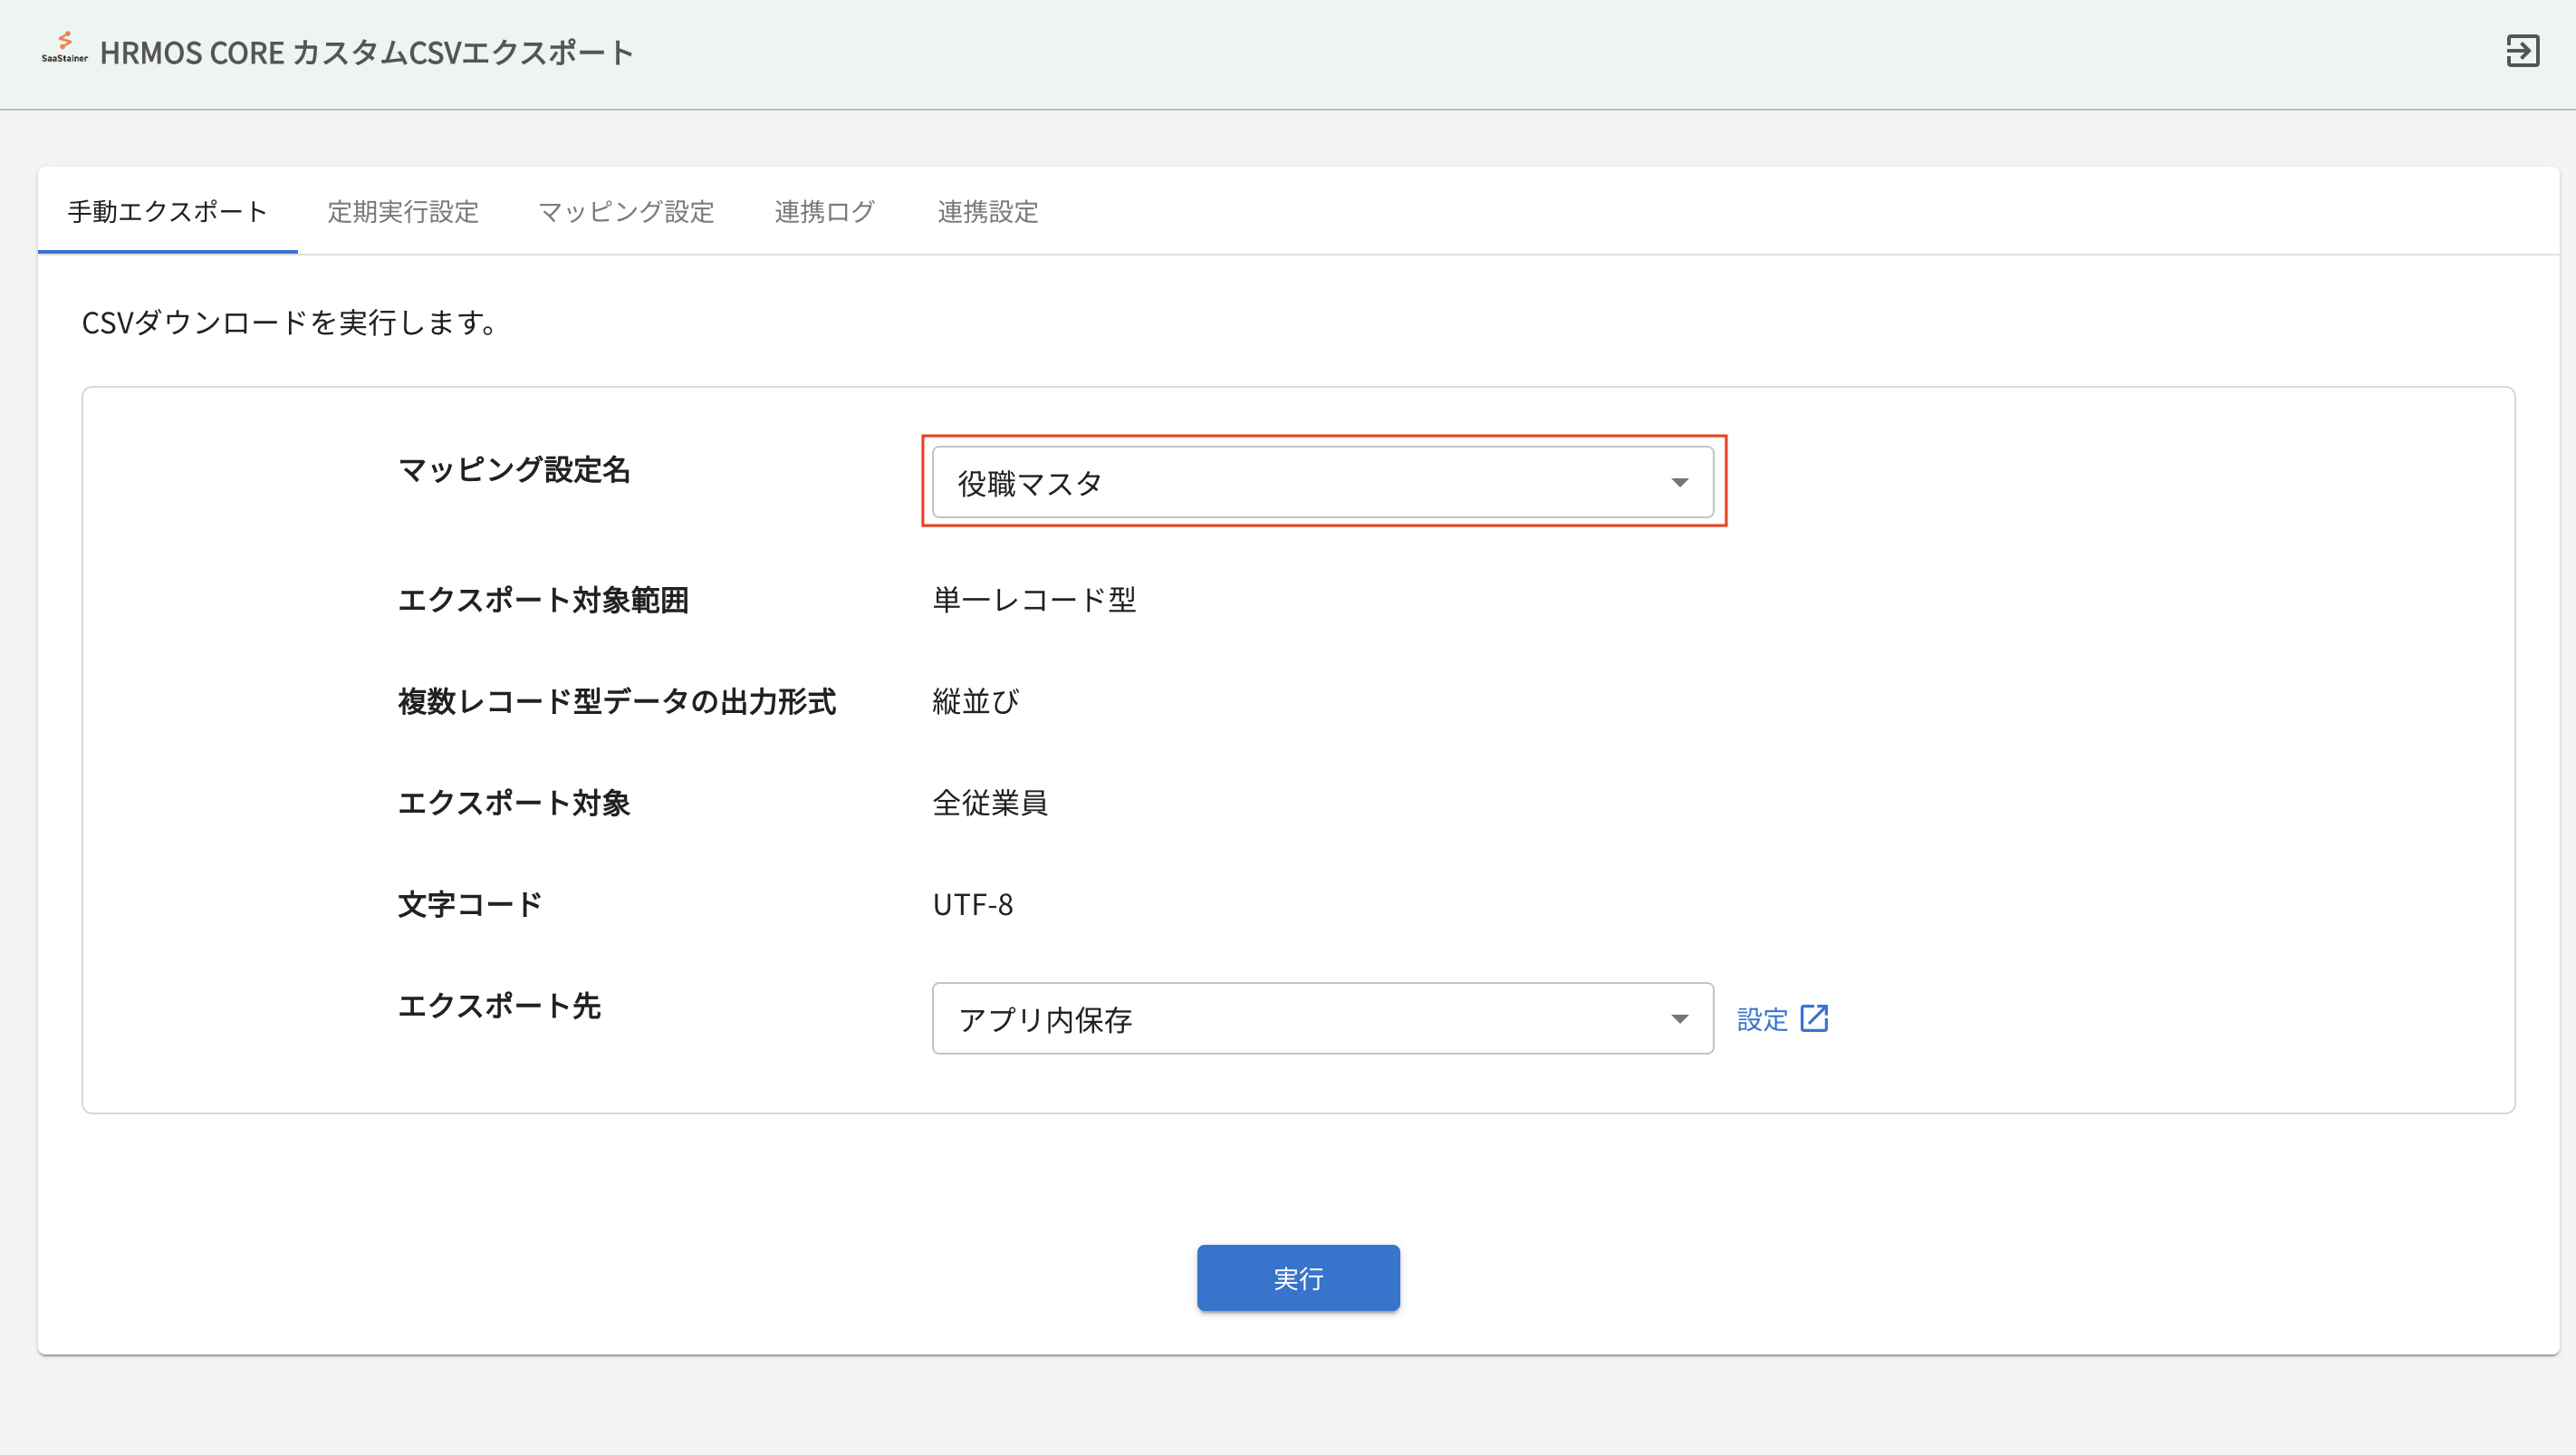The width and height of the screenshot is (2576, 1455).
Task: Open the 連携設定 tab
Action: pos(988,212)
